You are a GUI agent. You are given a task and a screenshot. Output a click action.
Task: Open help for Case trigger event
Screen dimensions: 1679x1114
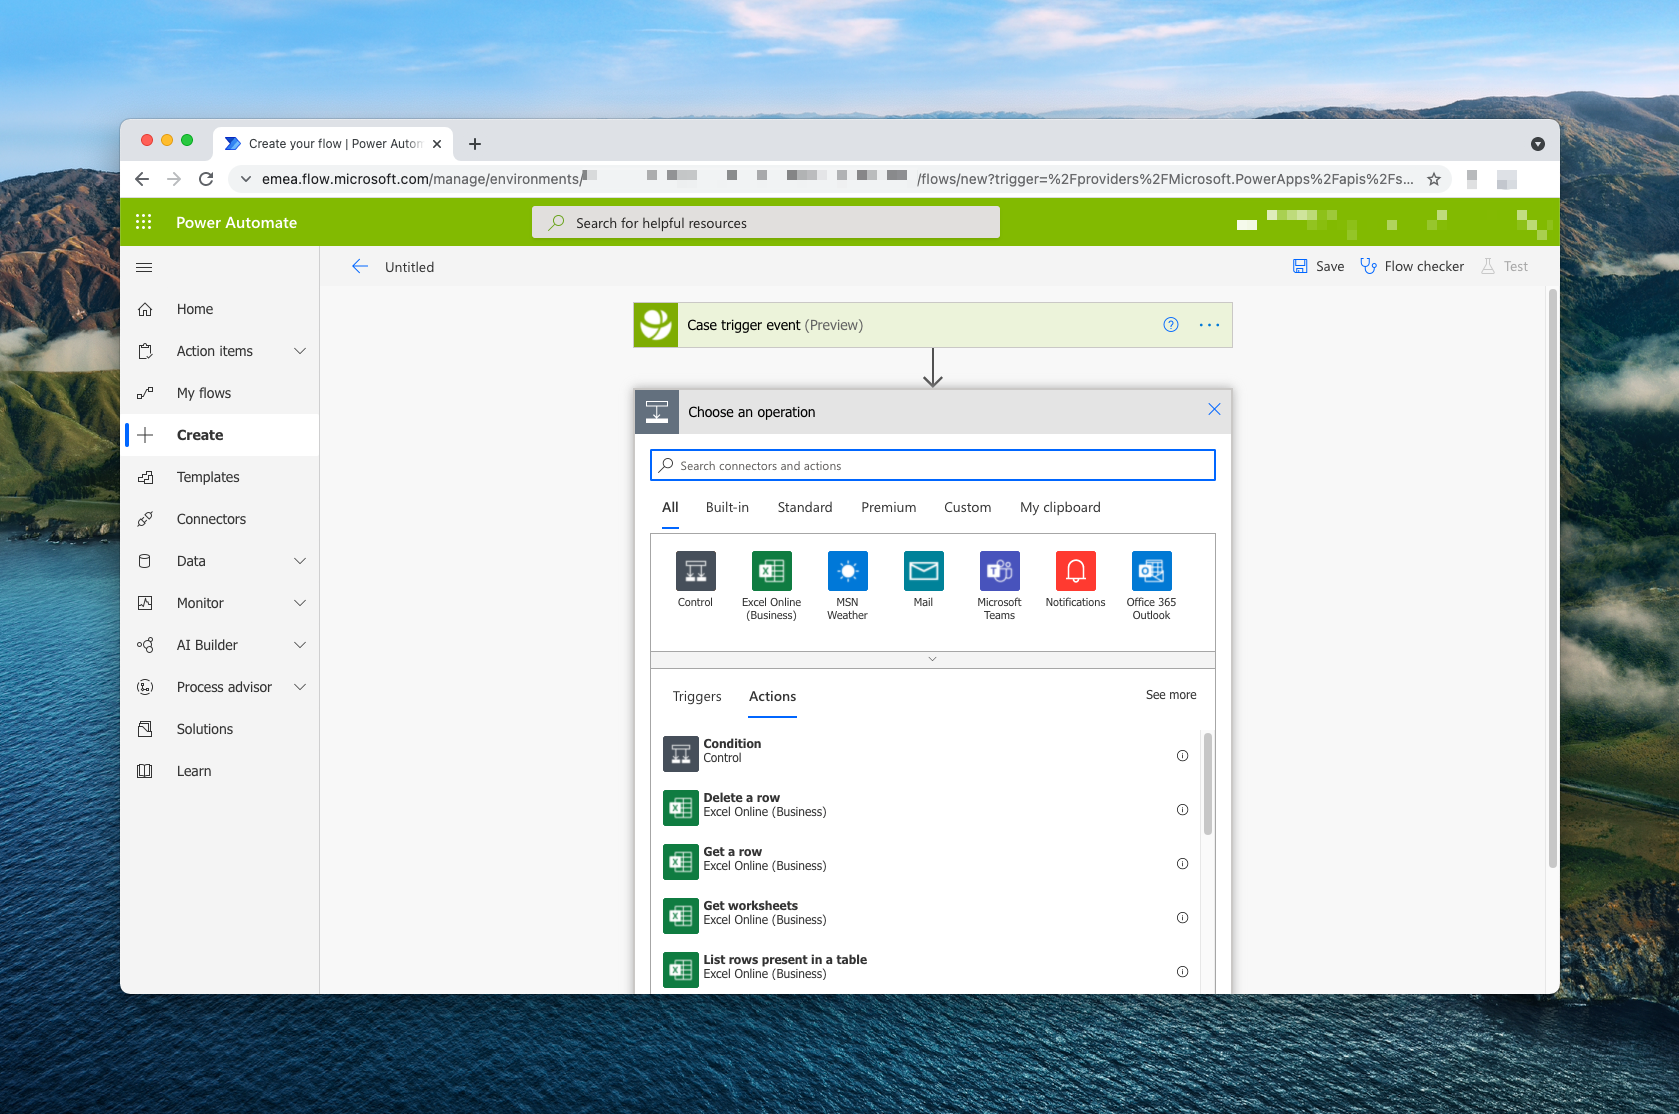[x=1171, y=325]
